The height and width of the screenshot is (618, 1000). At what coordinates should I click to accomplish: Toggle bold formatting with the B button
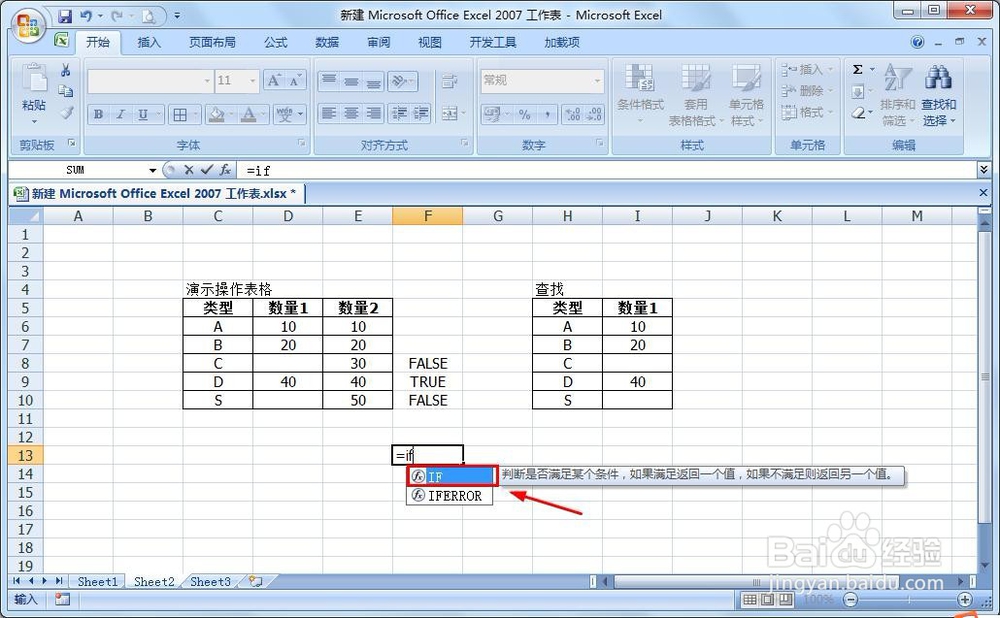coord(97,114)
